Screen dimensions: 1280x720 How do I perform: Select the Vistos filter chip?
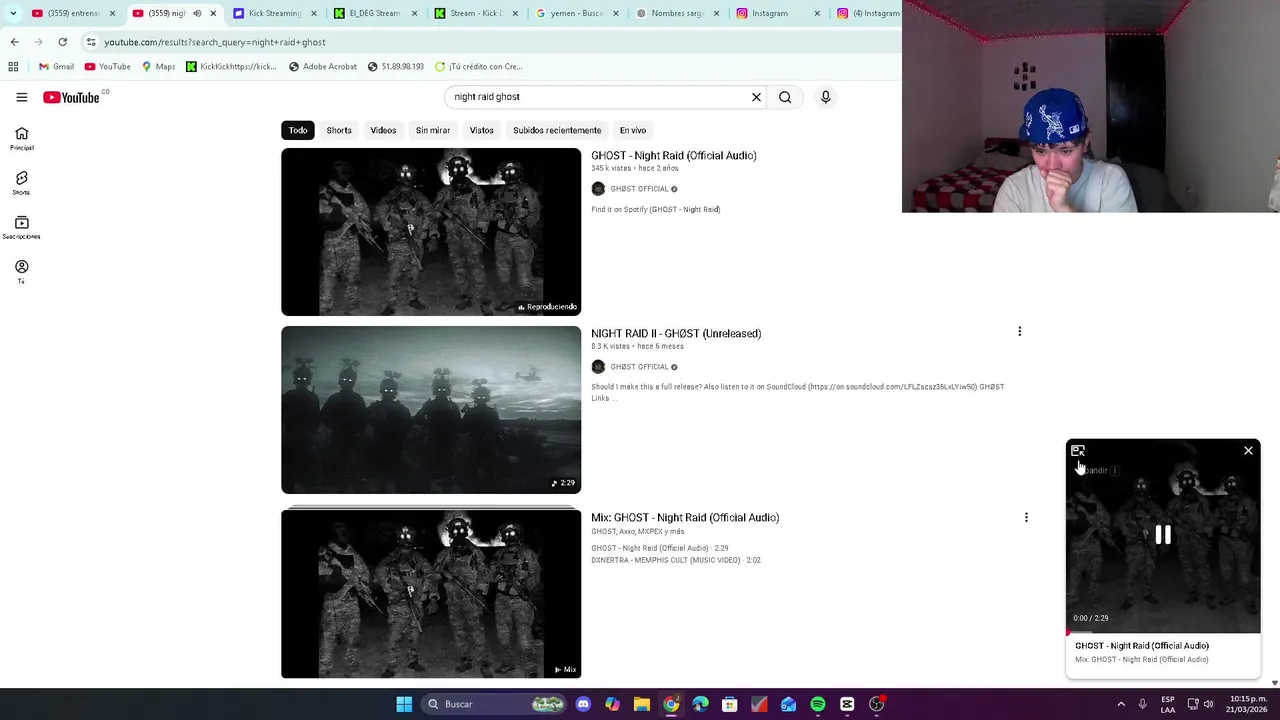(482, 130)
